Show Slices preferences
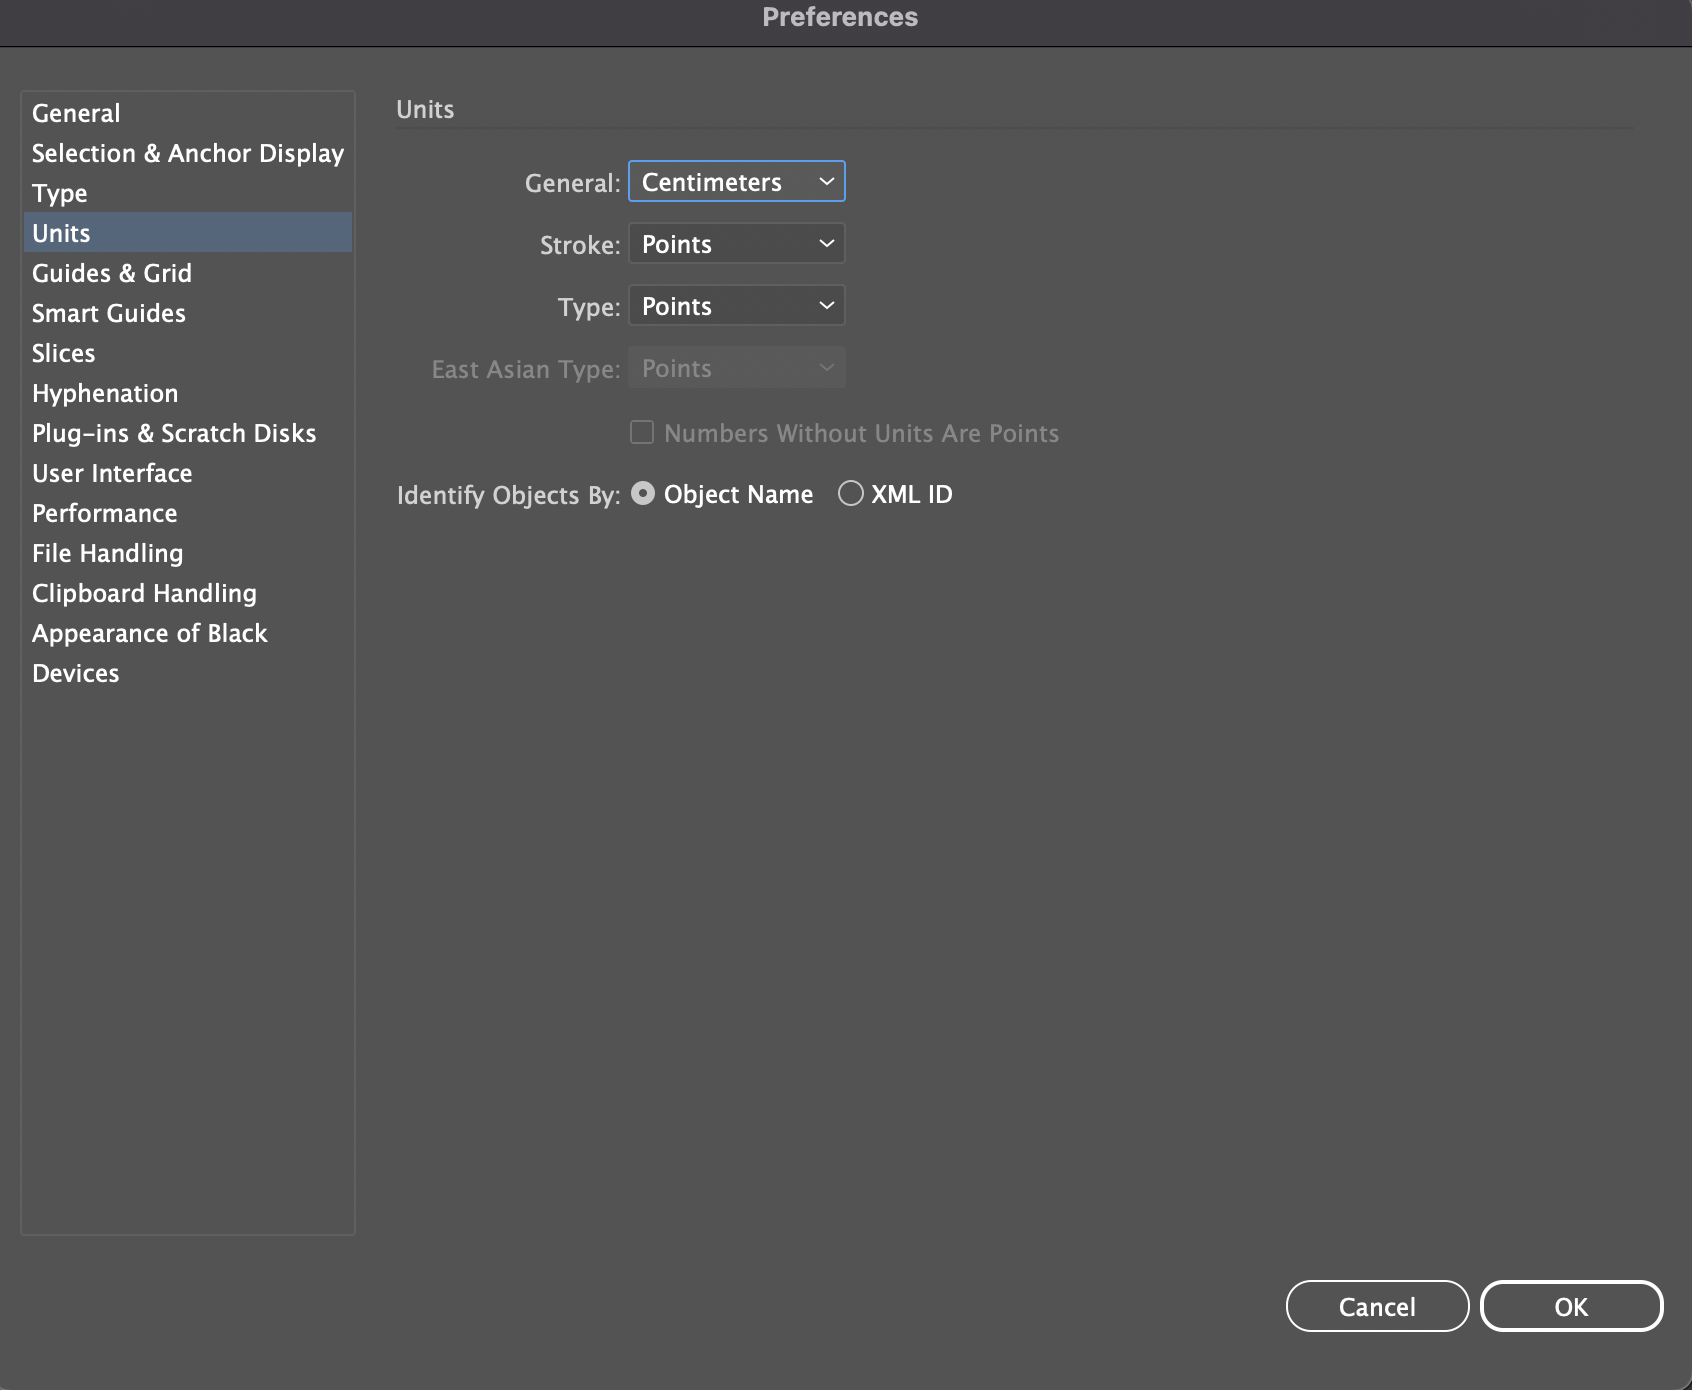Viewport: 1692px width, 1390px height. (64, 353)
